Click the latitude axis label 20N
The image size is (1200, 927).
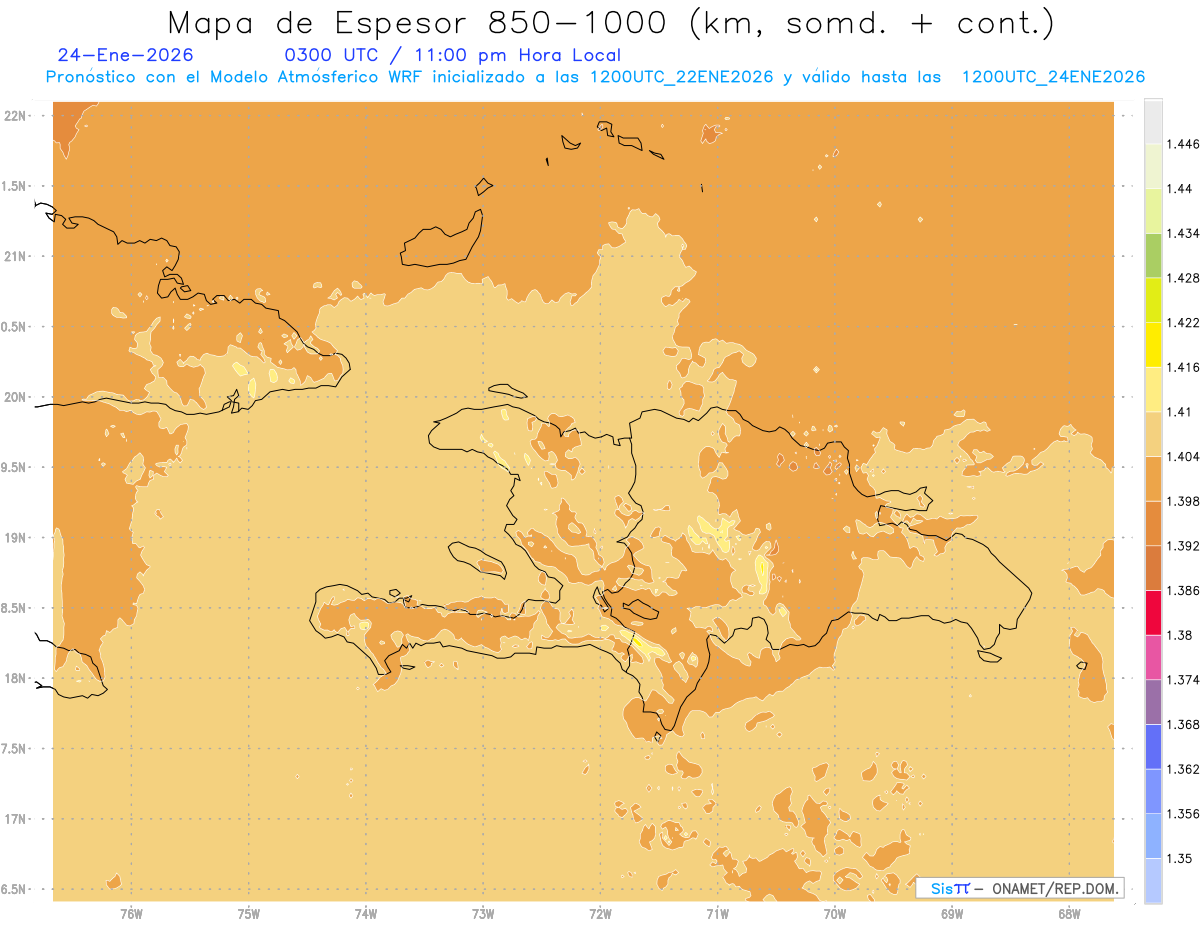(17, 397)
